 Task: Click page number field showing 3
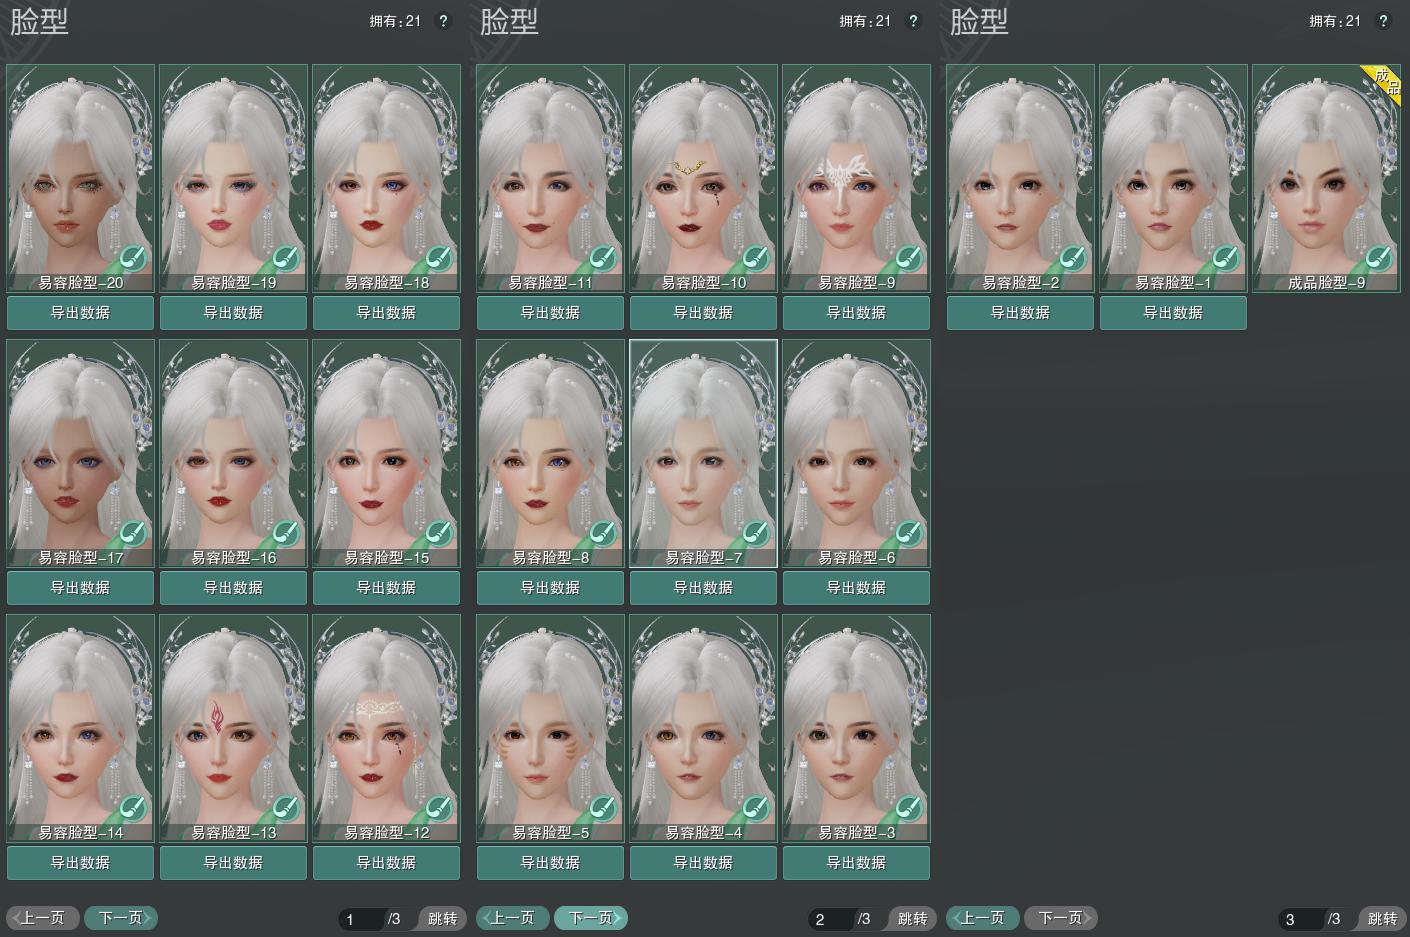tap(1301, 919)
